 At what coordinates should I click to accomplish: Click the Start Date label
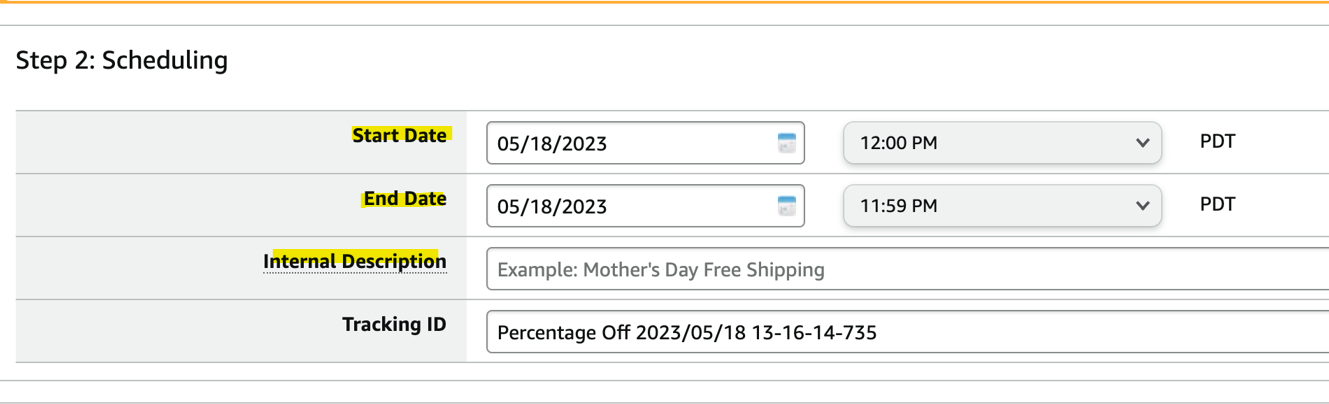click(x=400, y=135)
